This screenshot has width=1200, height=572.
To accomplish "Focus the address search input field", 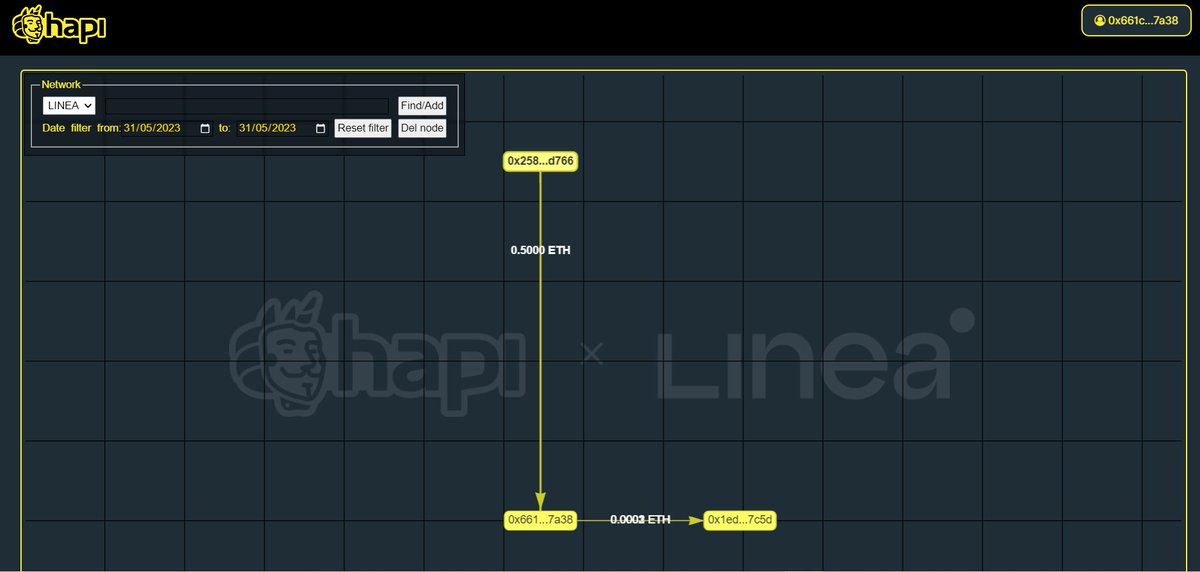I will [x=247, y=105].
